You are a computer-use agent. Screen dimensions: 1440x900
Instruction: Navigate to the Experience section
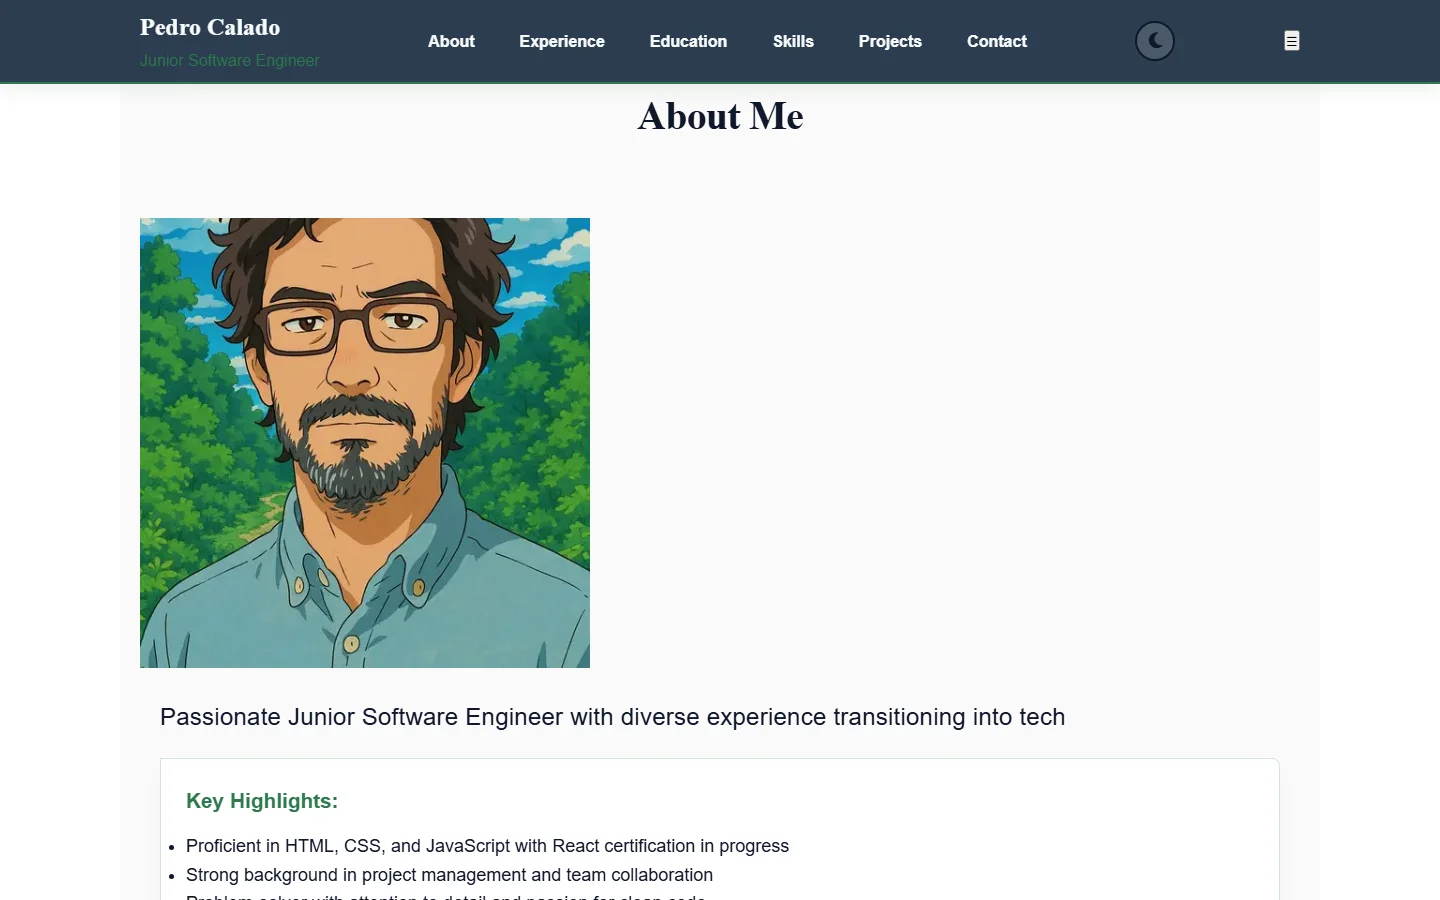561,41
